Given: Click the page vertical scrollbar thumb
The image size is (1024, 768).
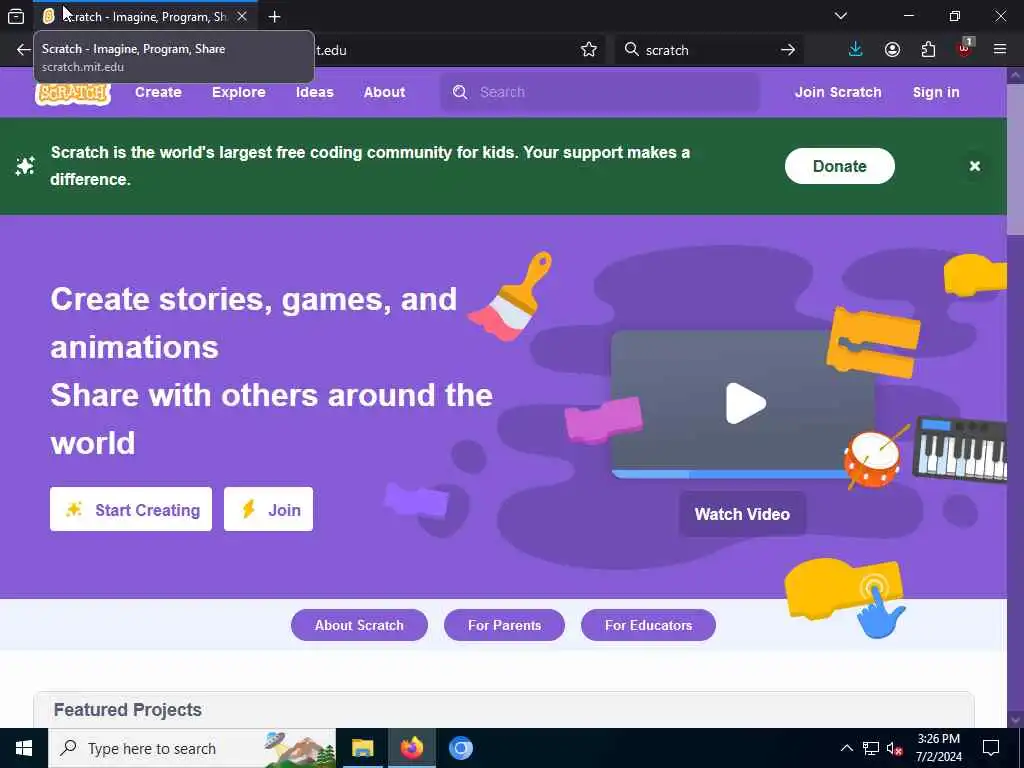Looking at the screenshot, I should coord(1015,159).
